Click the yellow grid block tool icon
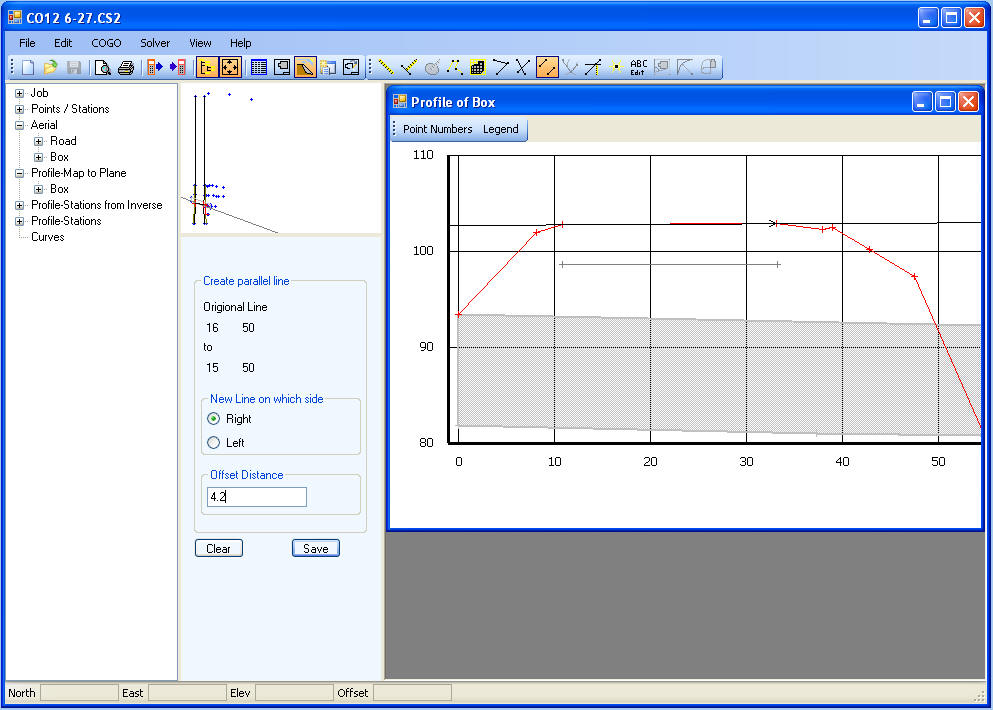 [478, 67]
